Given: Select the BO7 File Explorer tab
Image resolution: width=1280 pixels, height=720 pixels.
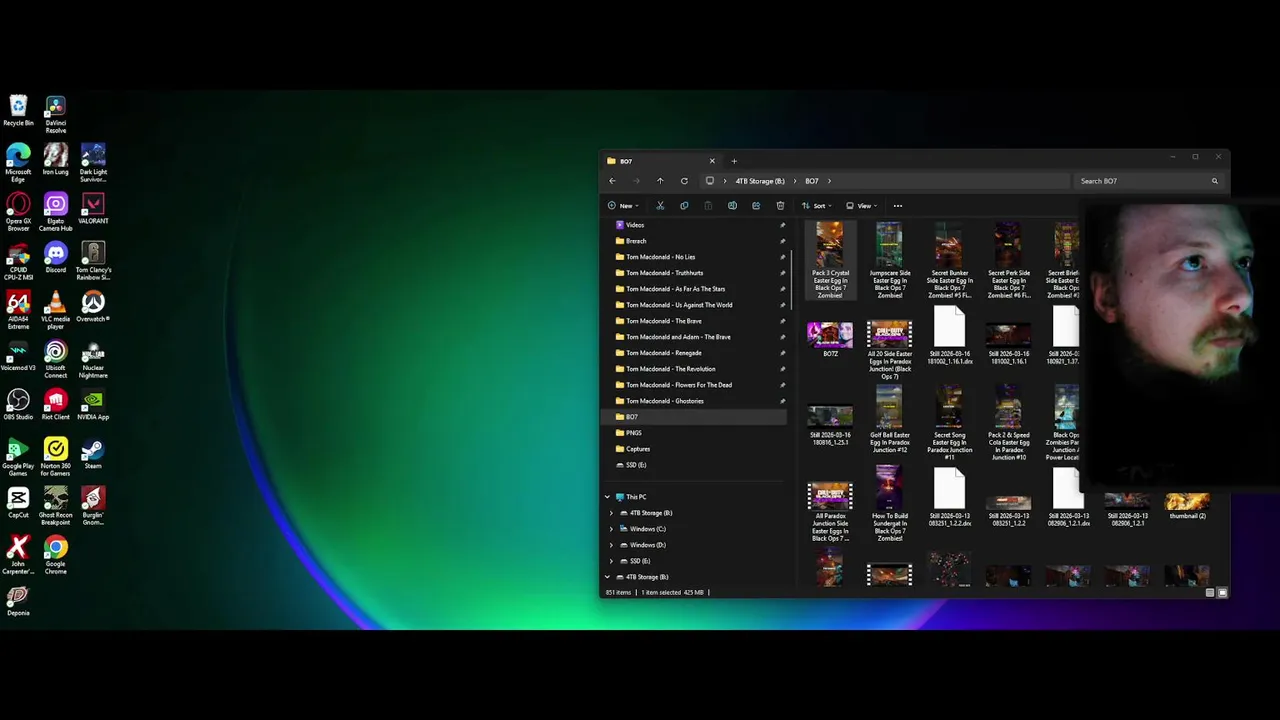Looking at the screenshot, I should [x=661, y=161].
